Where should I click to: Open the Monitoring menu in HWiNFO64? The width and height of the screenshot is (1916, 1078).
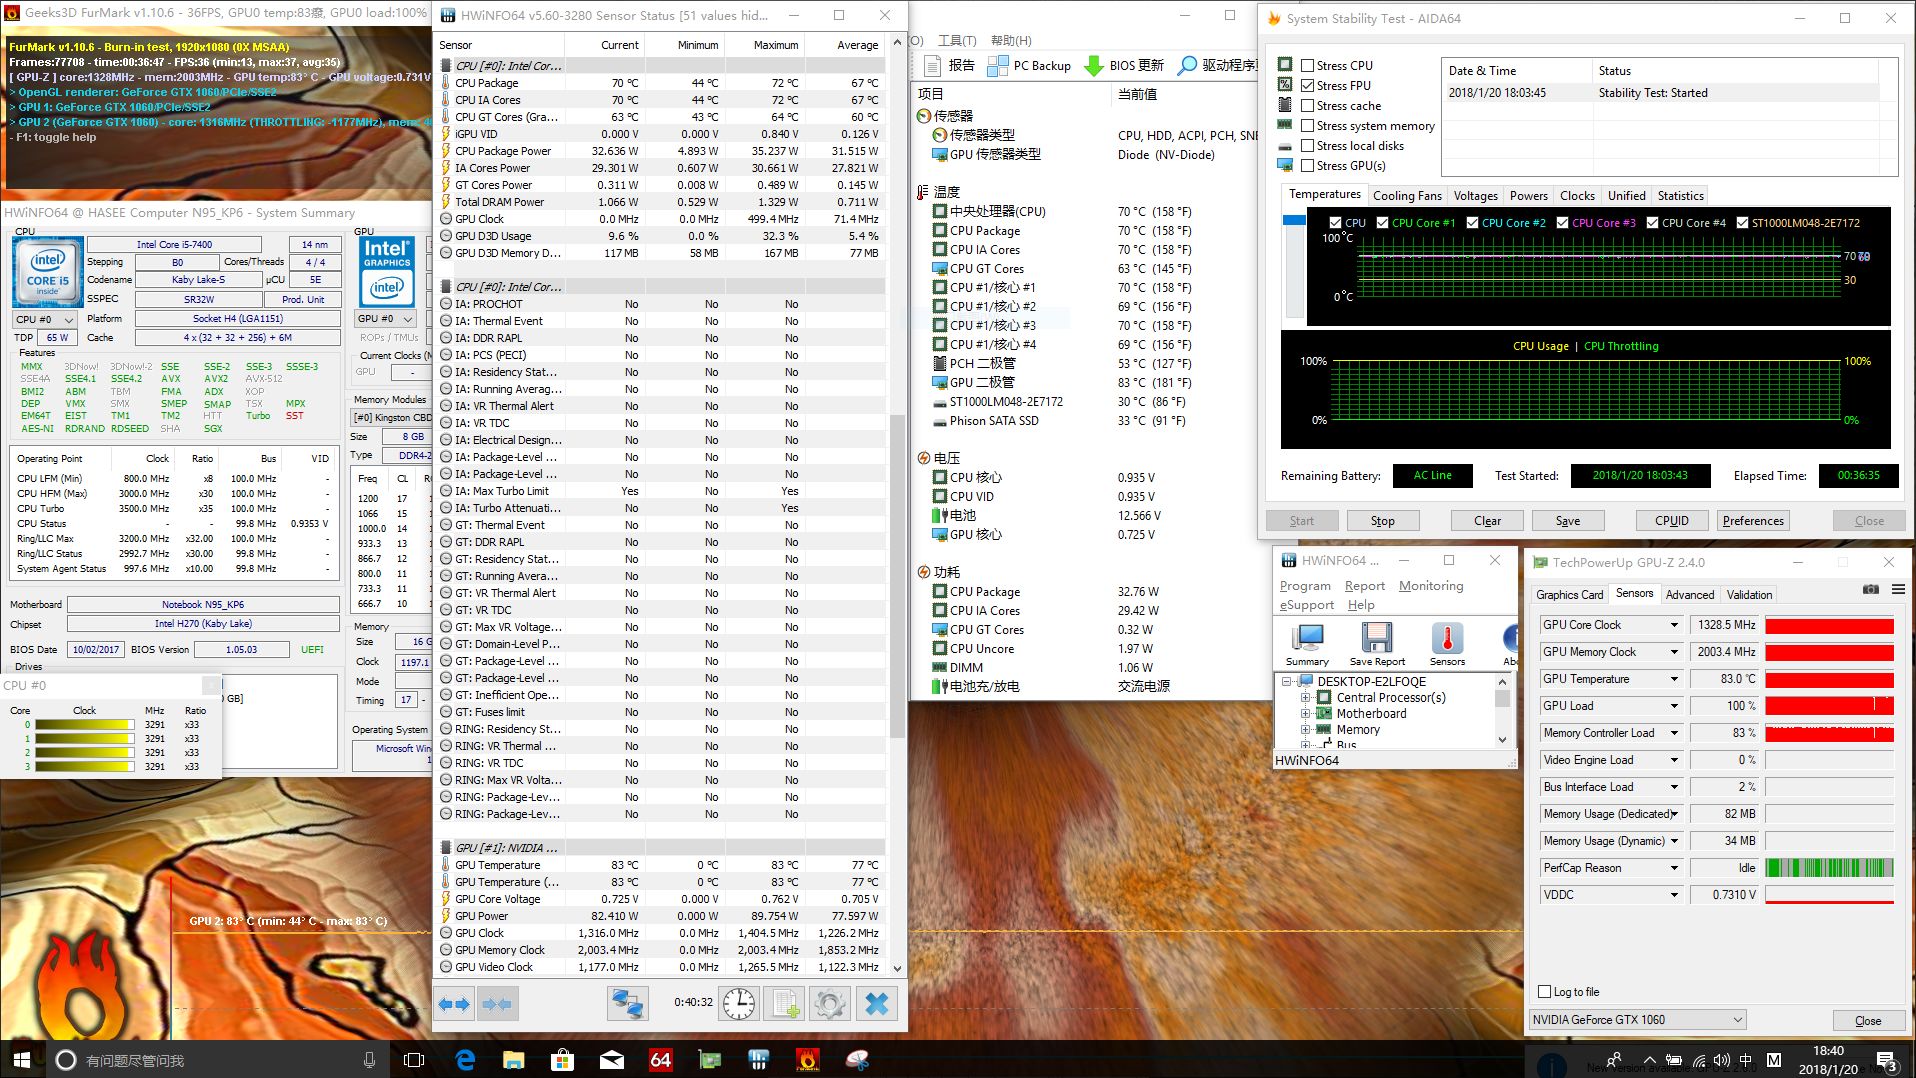click(1430, 586)
